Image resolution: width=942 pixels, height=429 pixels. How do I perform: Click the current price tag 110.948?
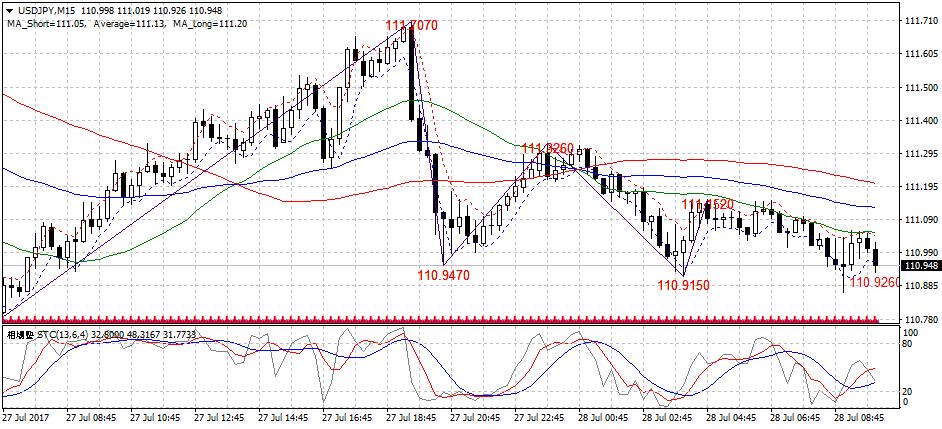pyautogui.click(x=918, y=266)
